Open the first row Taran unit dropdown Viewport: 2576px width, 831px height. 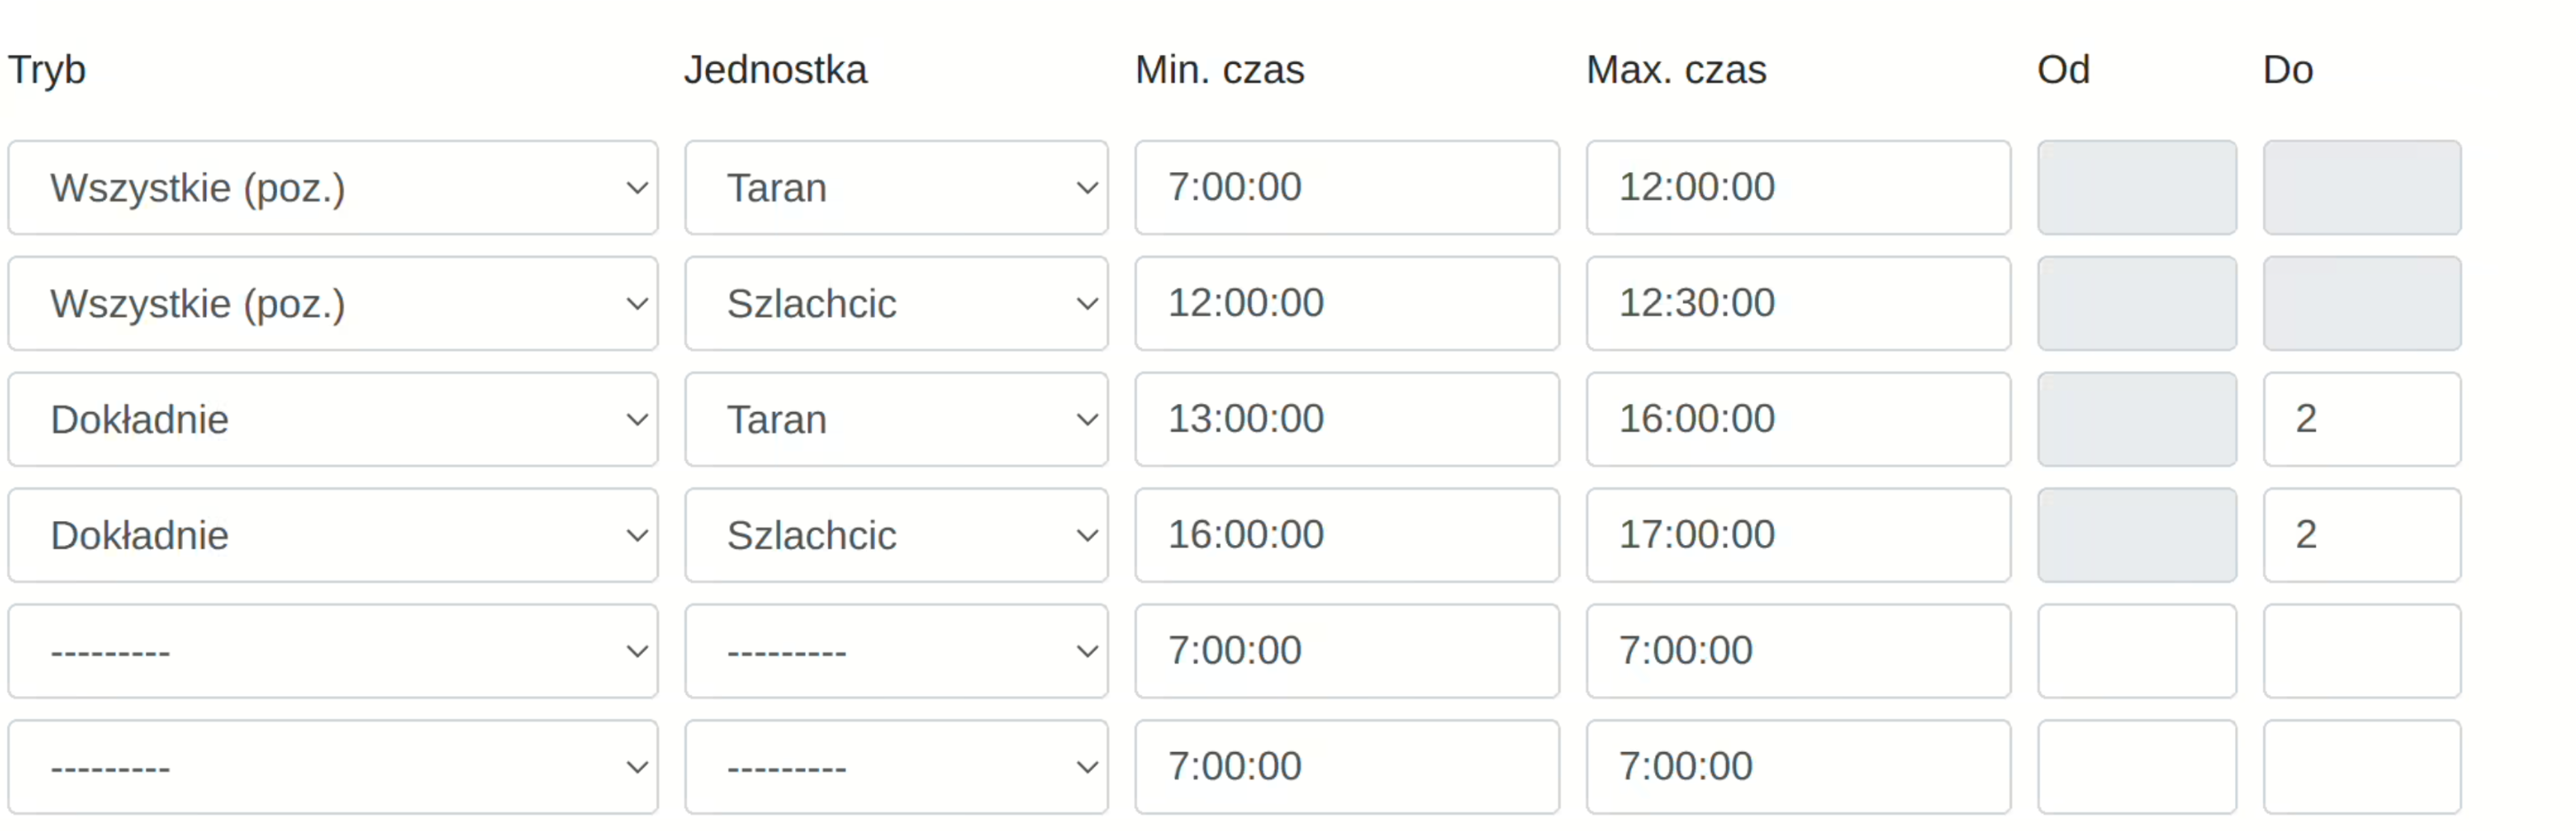(896, 188)
